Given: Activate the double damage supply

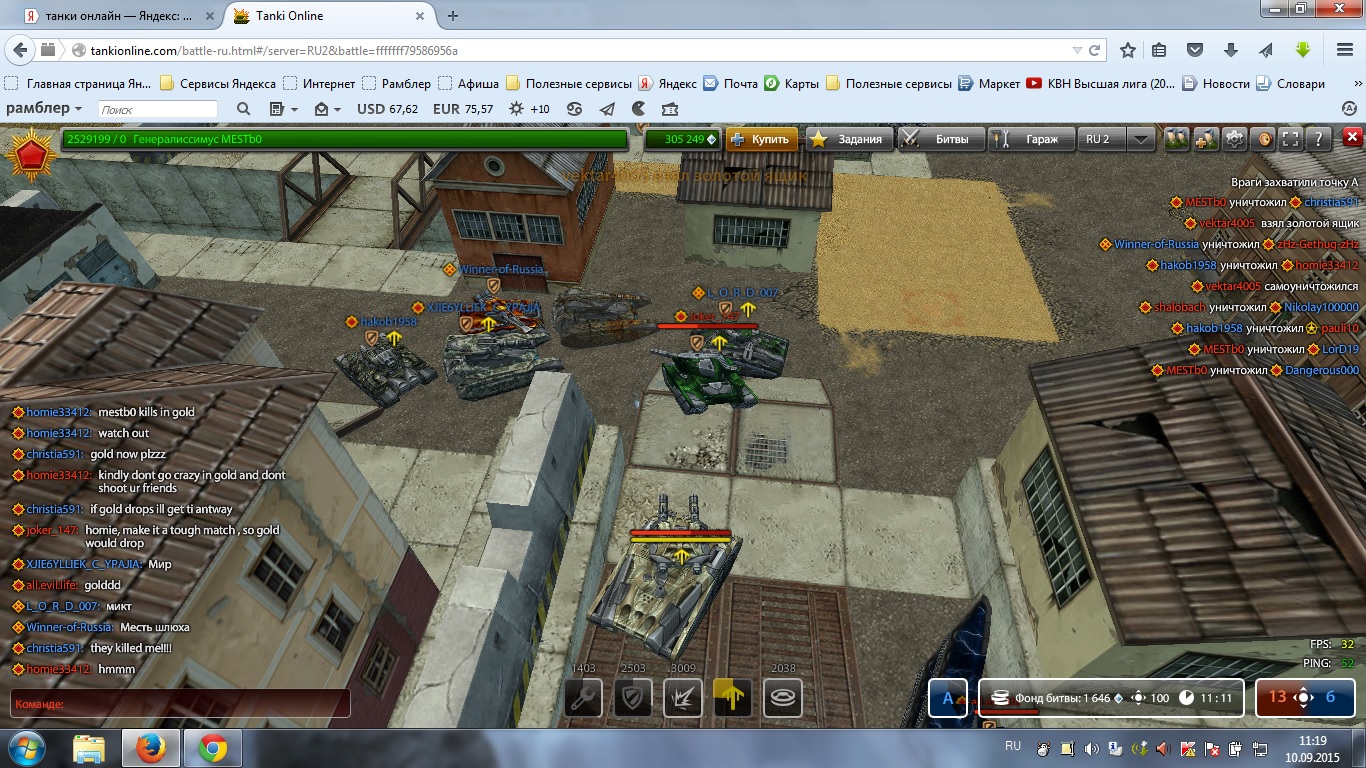Looking at the screenshot, I should click(x=683, y=698).
